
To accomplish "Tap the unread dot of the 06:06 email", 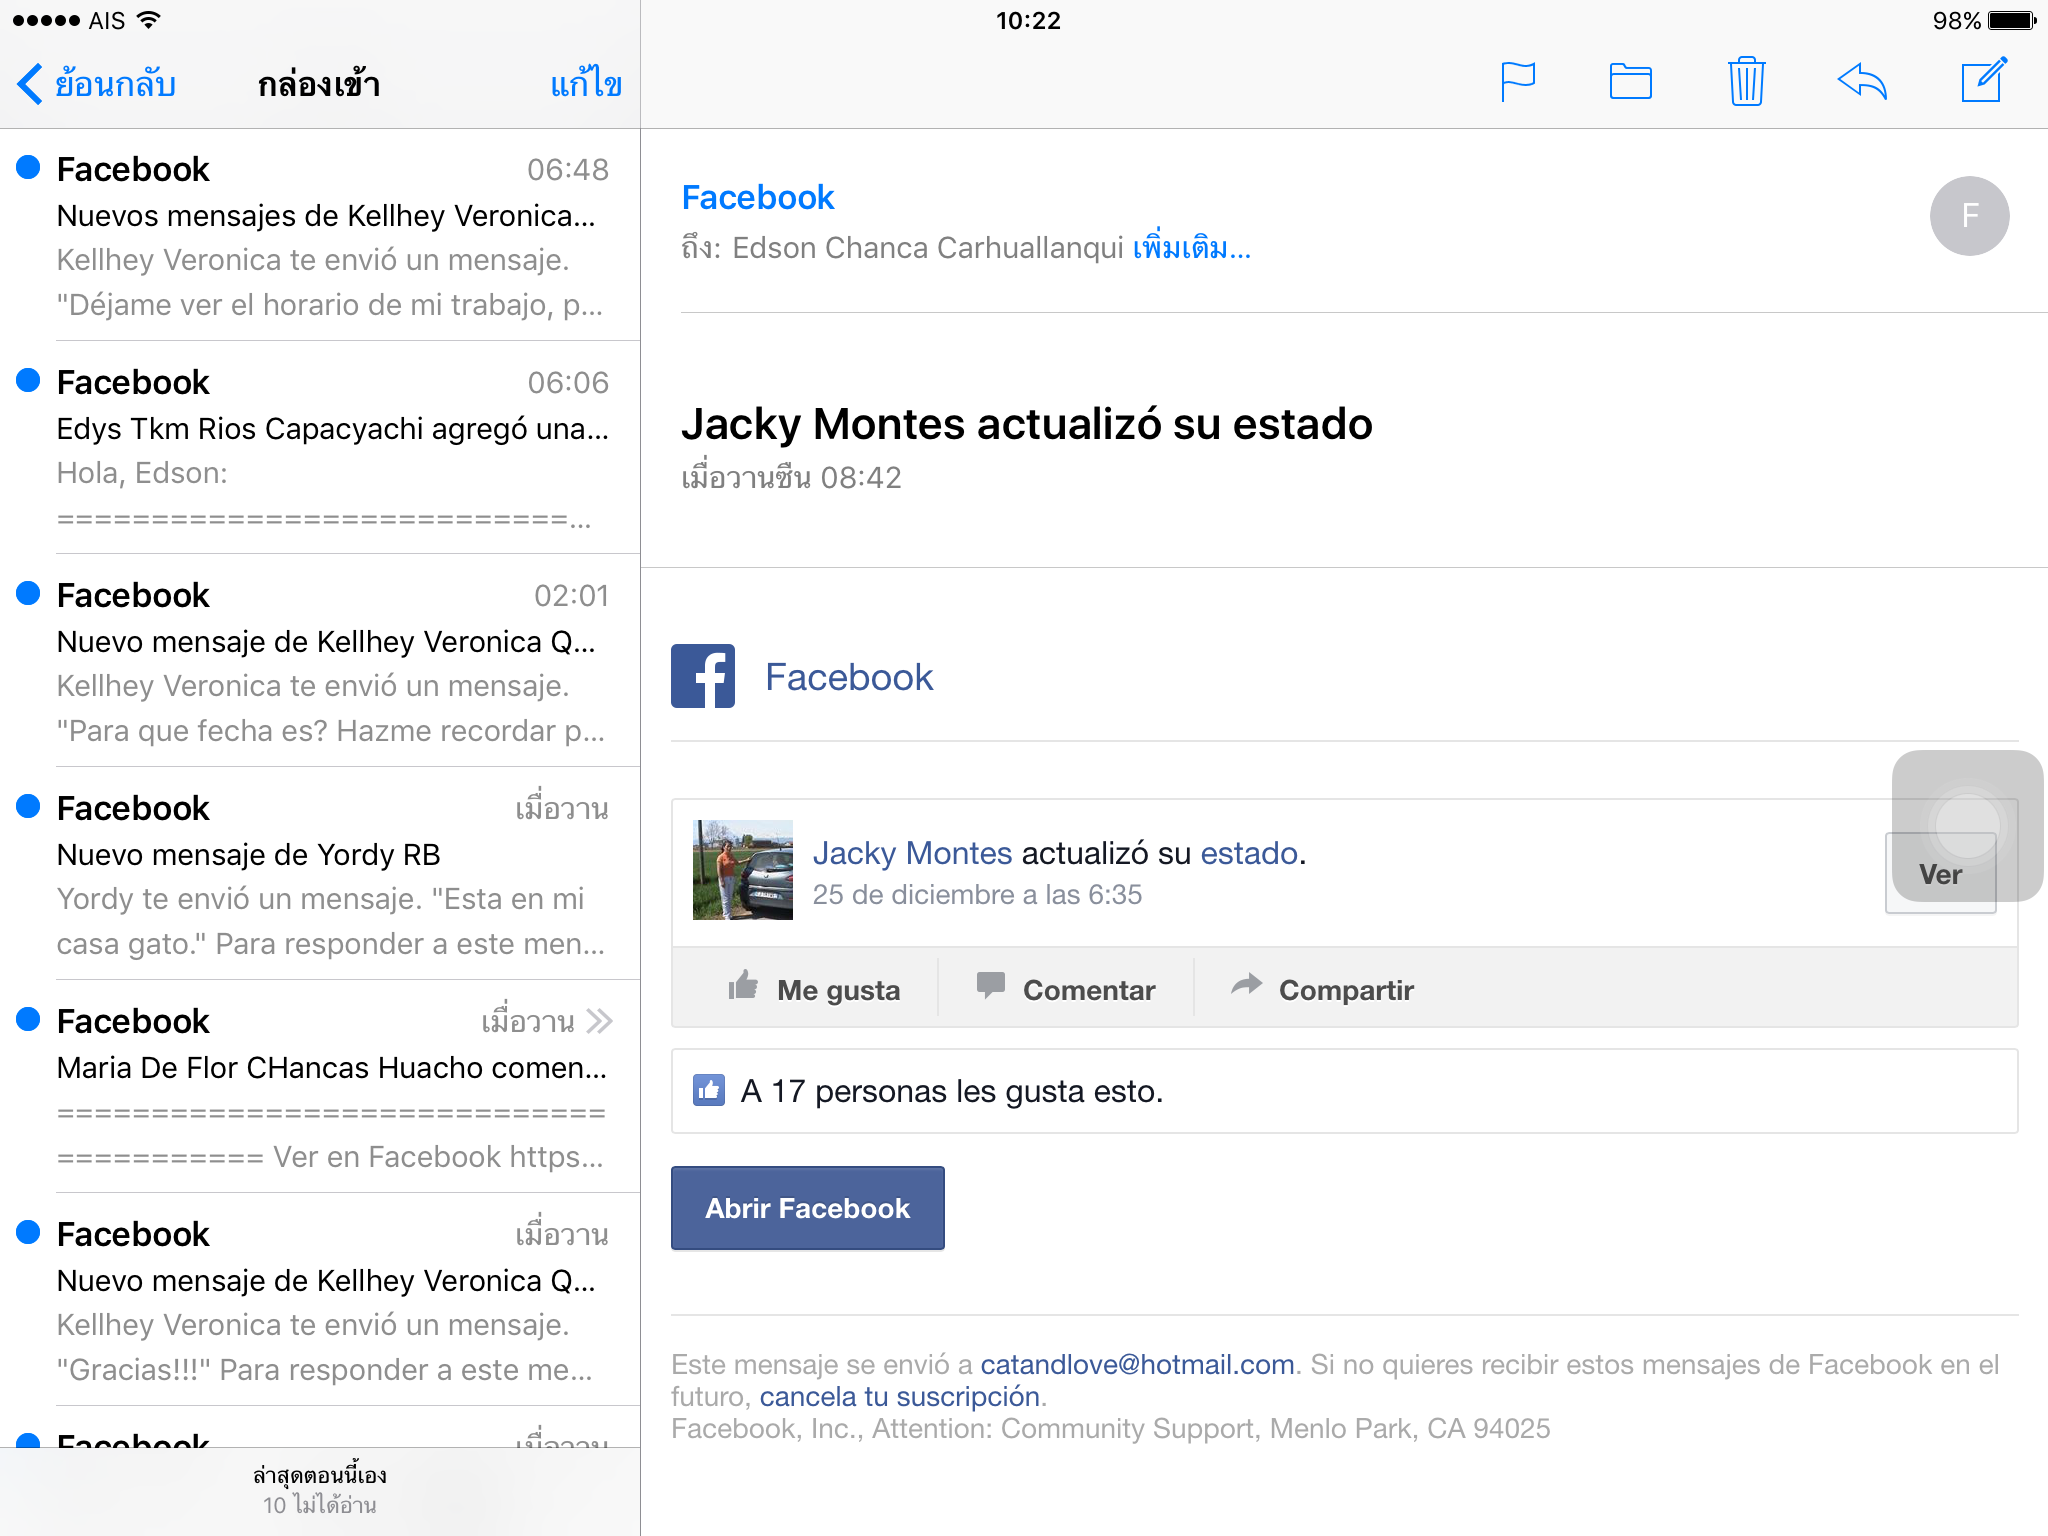I will (x=28, y=380).
